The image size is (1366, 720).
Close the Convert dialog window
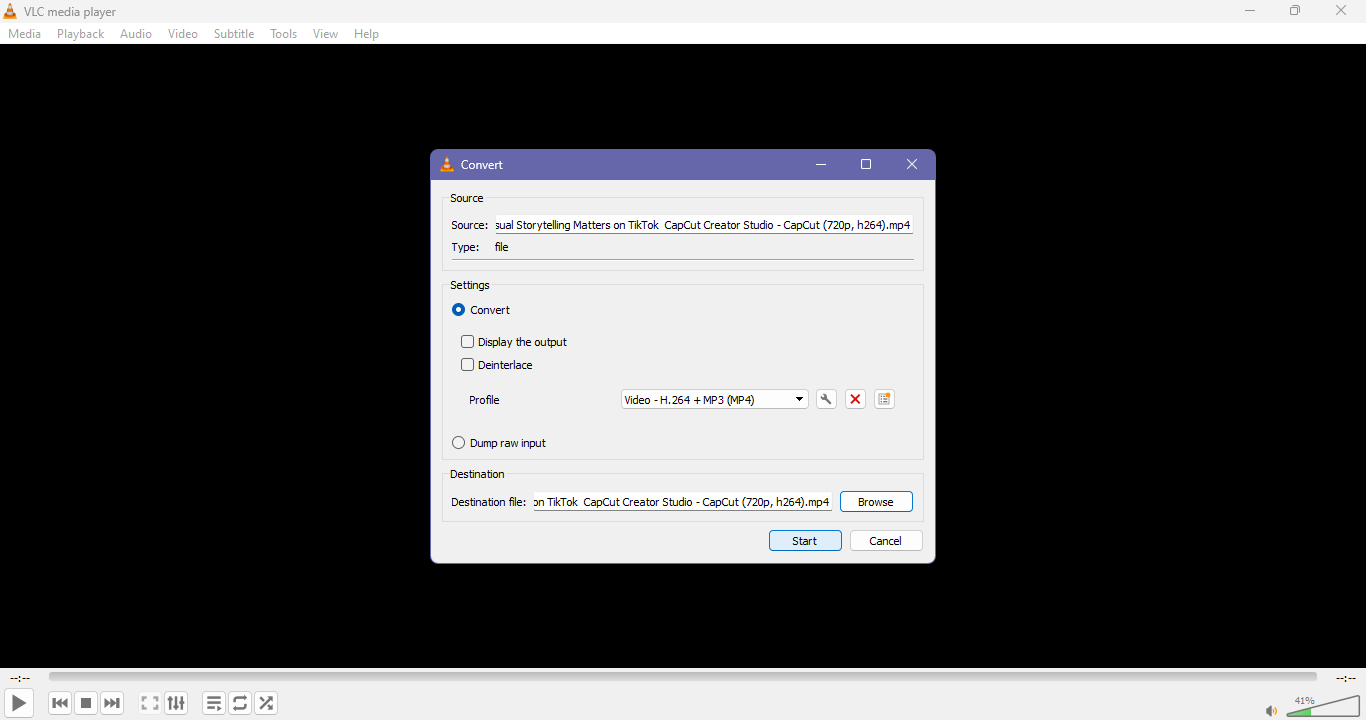click(x=912, y=165)
